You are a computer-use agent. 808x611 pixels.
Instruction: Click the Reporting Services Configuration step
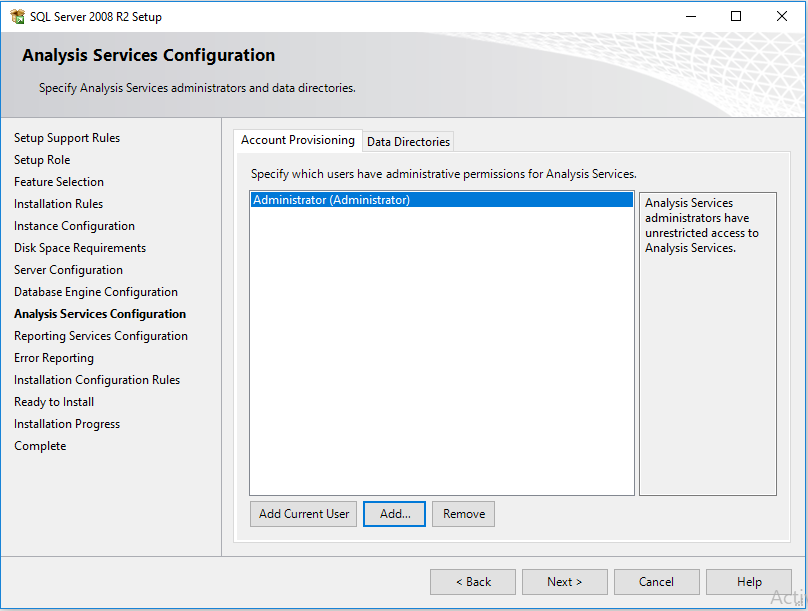coord(101,336)
